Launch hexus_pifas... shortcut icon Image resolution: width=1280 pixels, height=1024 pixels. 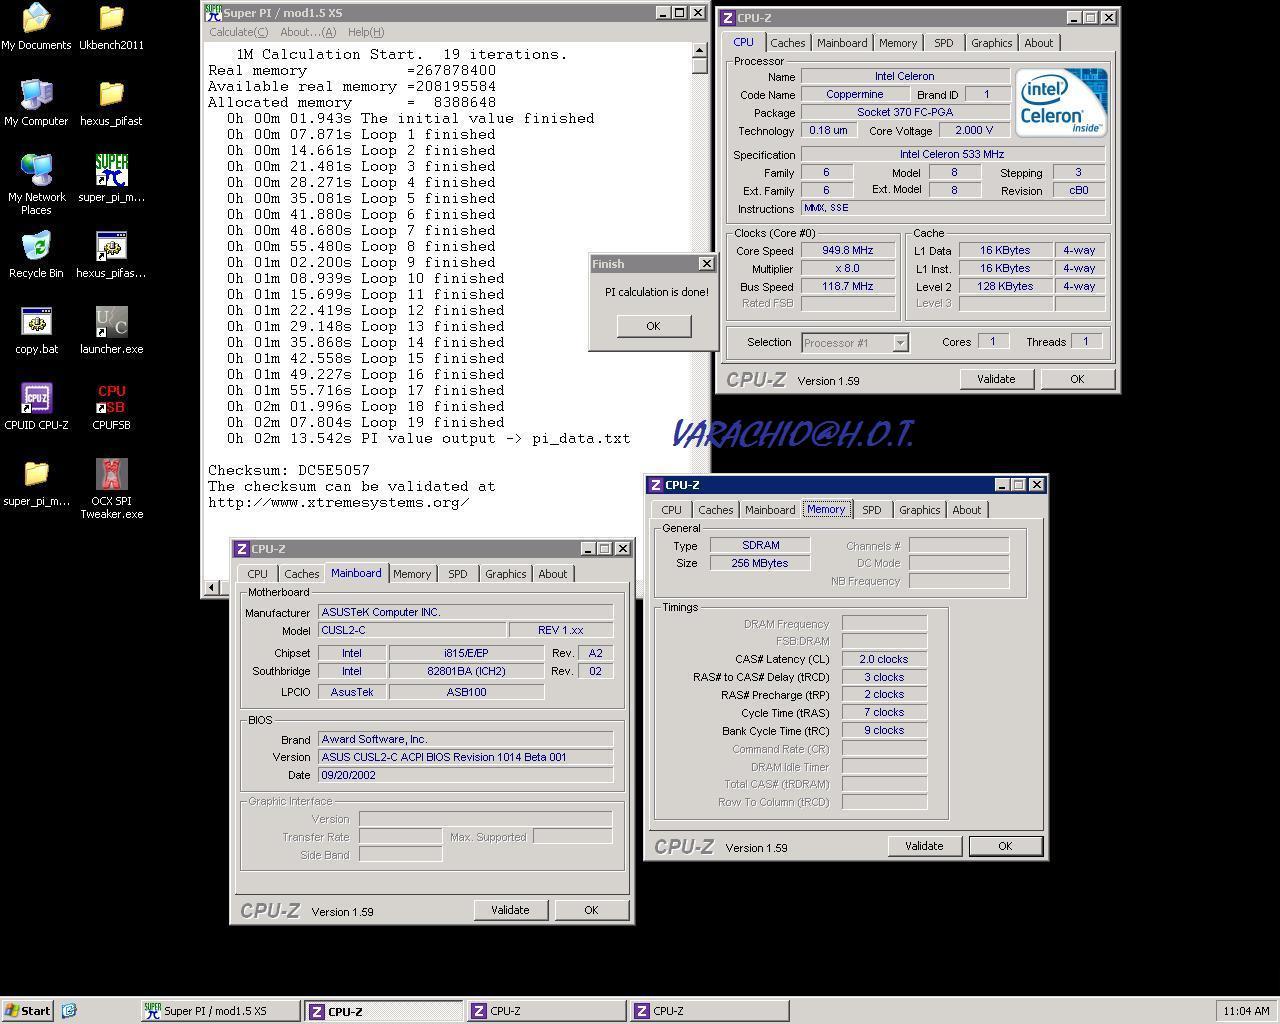coord(111,255)
